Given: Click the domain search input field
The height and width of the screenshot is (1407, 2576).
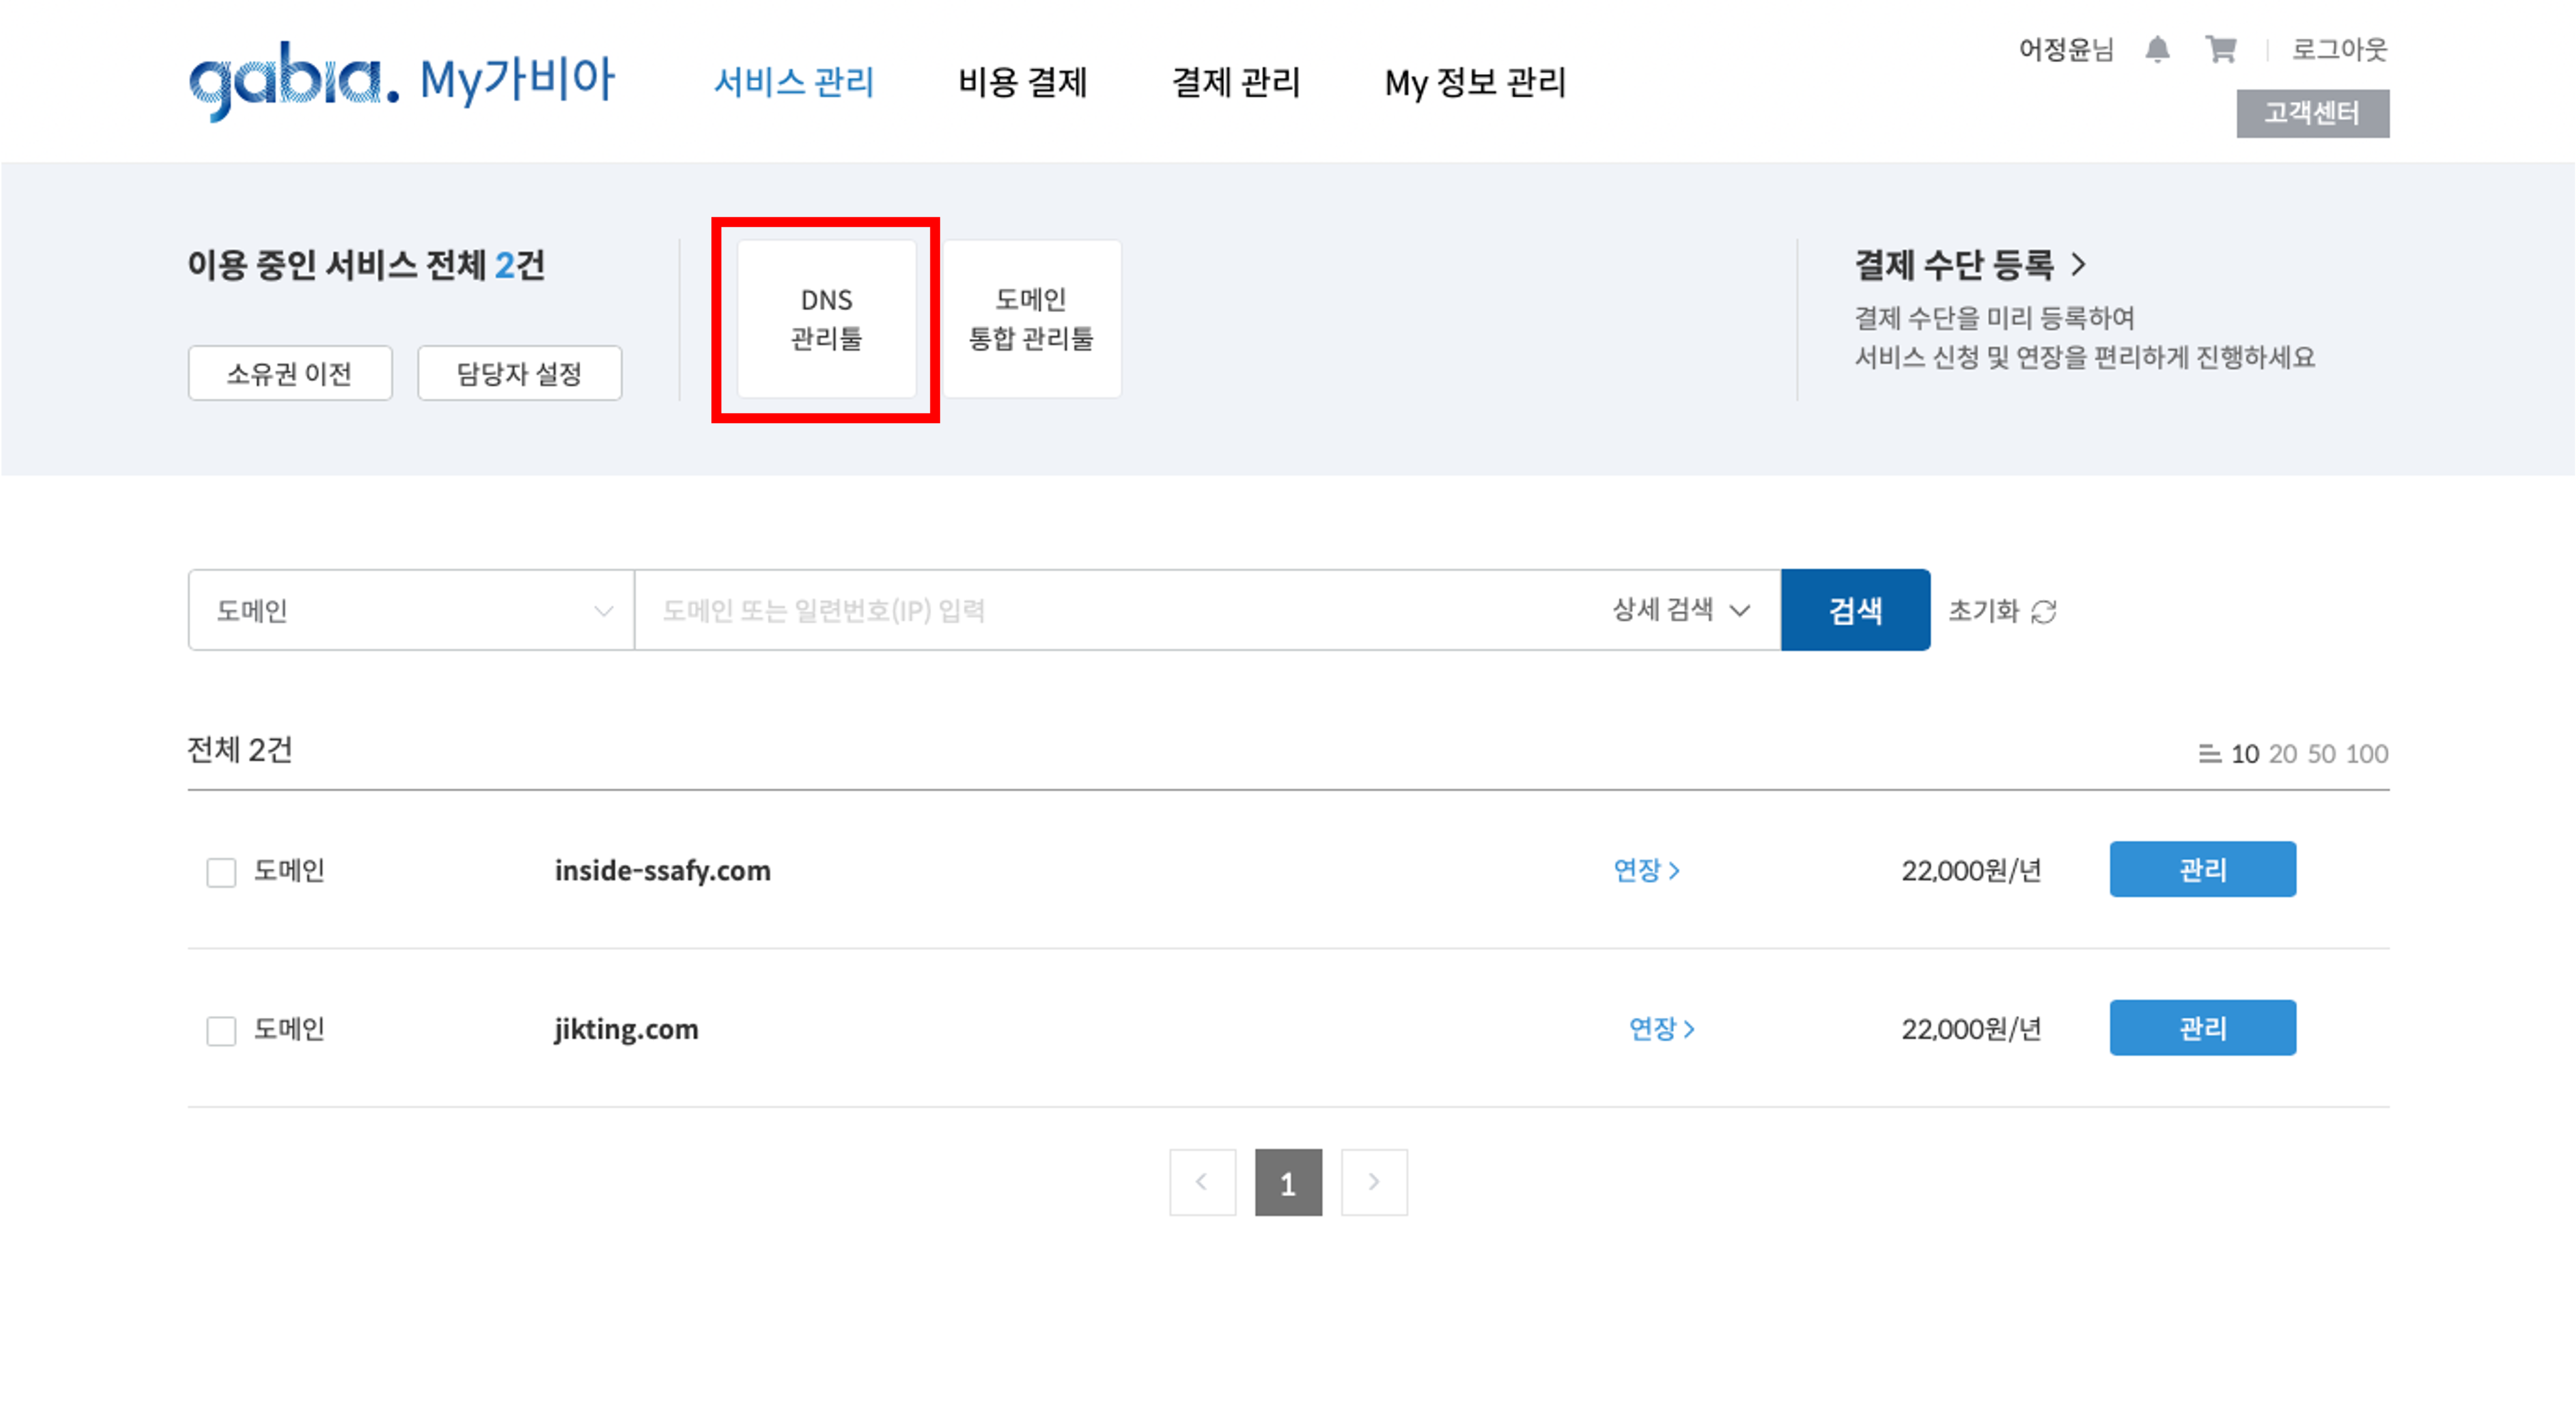Looking at the screenshot, I should tap(1100, 610).
